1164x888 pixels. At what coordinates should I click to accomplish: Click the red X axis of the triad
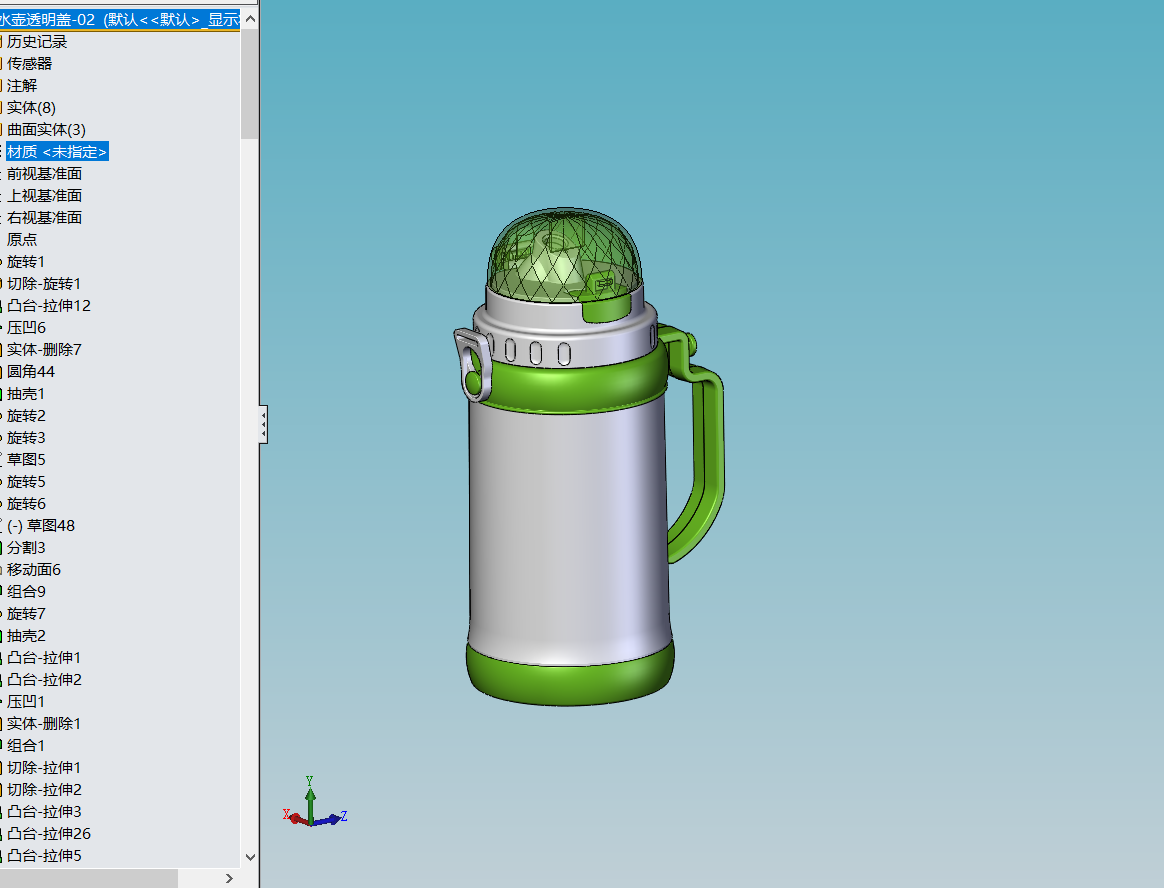point(295,817)
